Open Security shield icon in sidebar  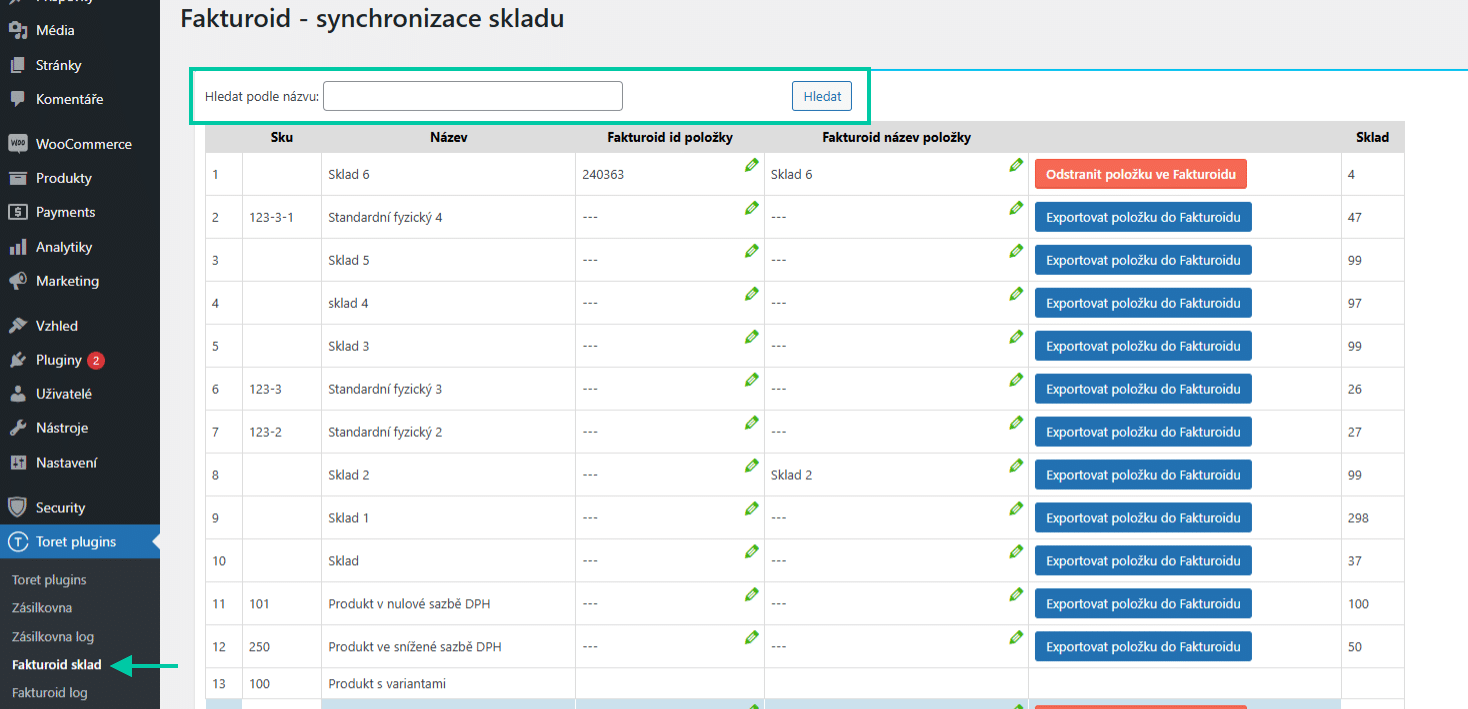(x=17, y=507)
